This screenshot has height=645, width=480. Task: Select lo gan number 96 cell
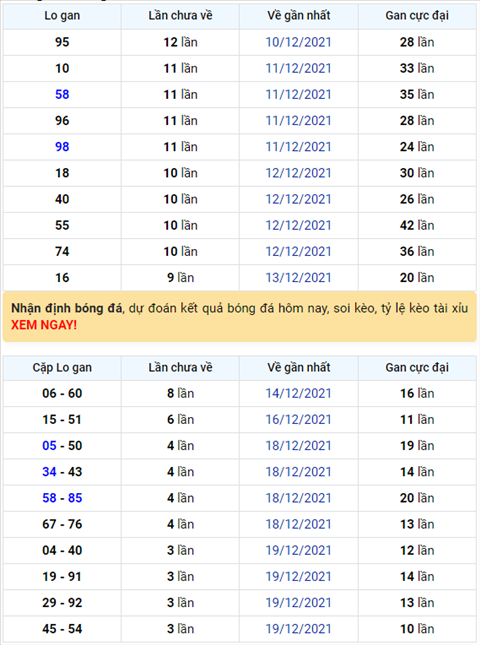click(62, 121)
